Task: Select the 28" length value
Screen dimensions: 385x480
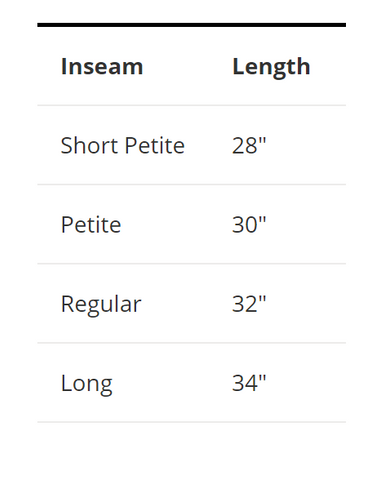Action: (249, 146)
